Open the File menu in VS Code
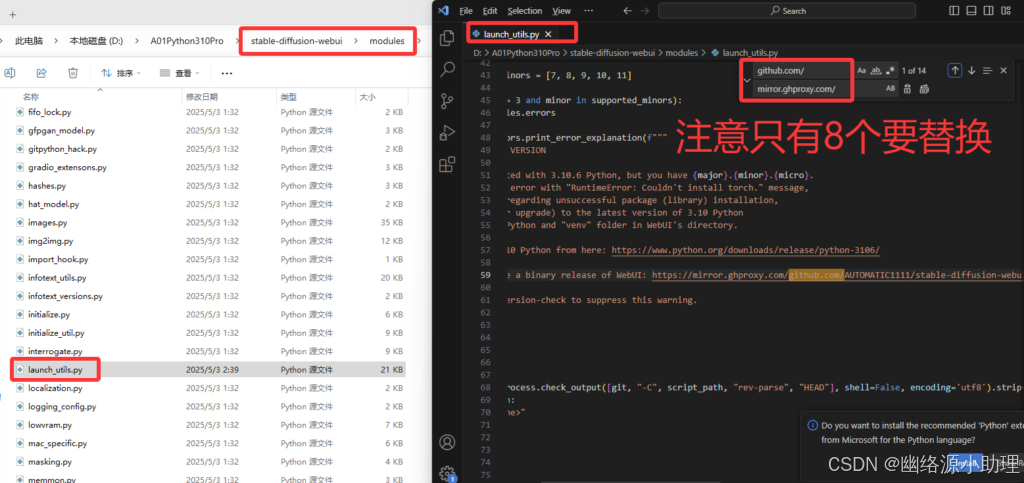The width and height of the screenshot is (1024, 483). (x=466, y=10)
